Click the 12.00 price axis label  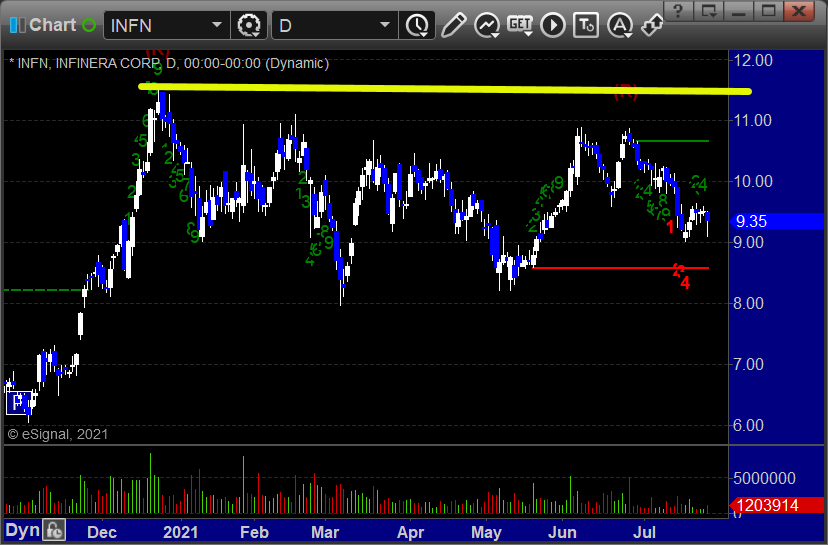[753, 60]
